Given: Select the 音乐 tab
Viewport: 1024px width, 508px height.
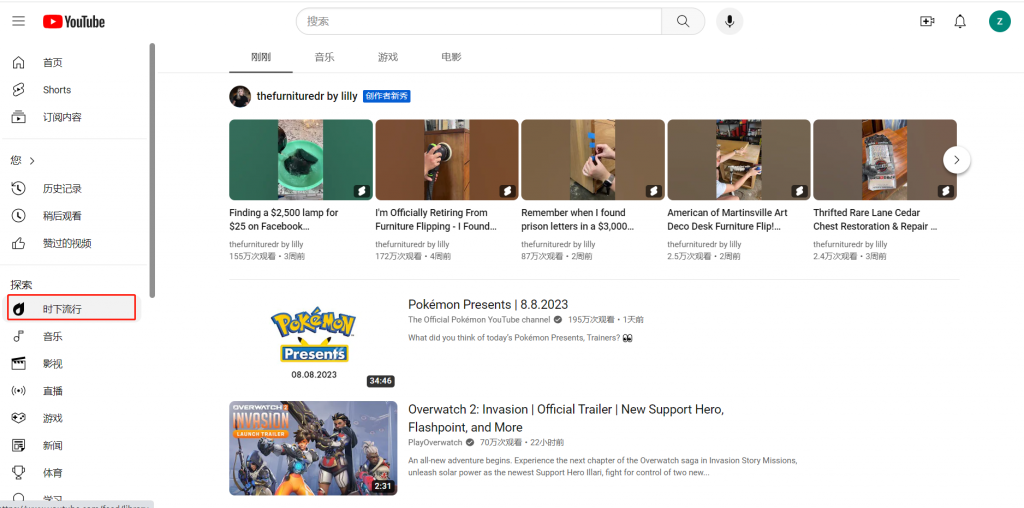Looking at the screenshot, I should 324,57.
